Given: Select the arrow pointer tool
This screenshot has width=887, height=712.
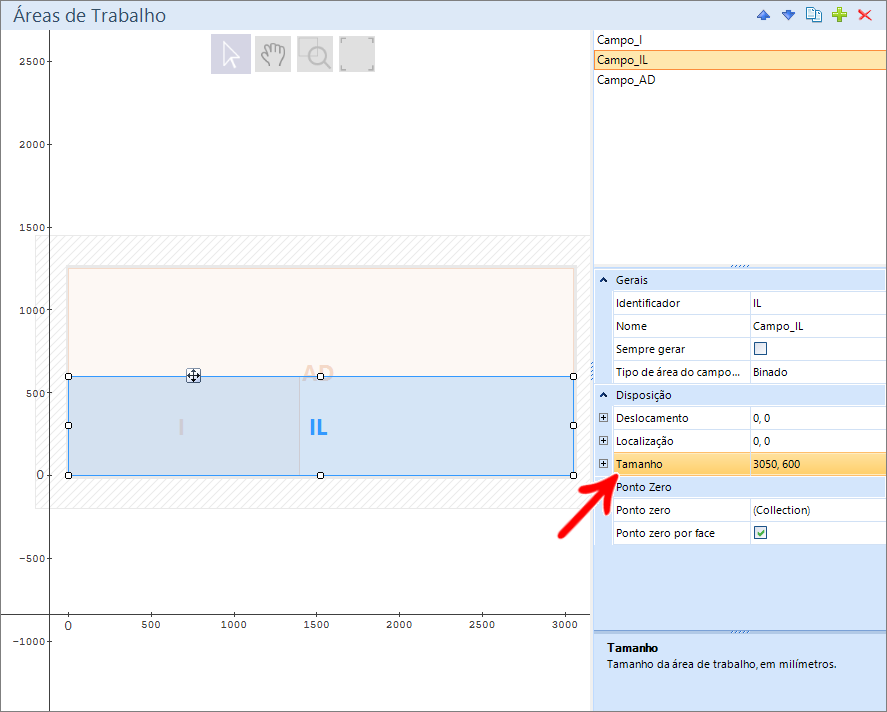Looking at the screenshot, I should 231,54.
